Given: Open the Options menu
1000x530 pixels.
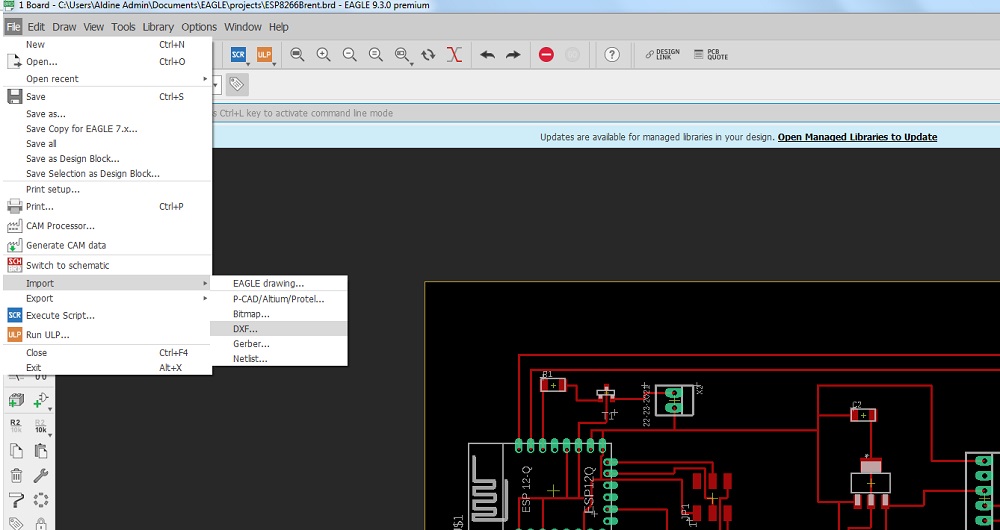Looking at the screenshot, I should coord(199,27).
